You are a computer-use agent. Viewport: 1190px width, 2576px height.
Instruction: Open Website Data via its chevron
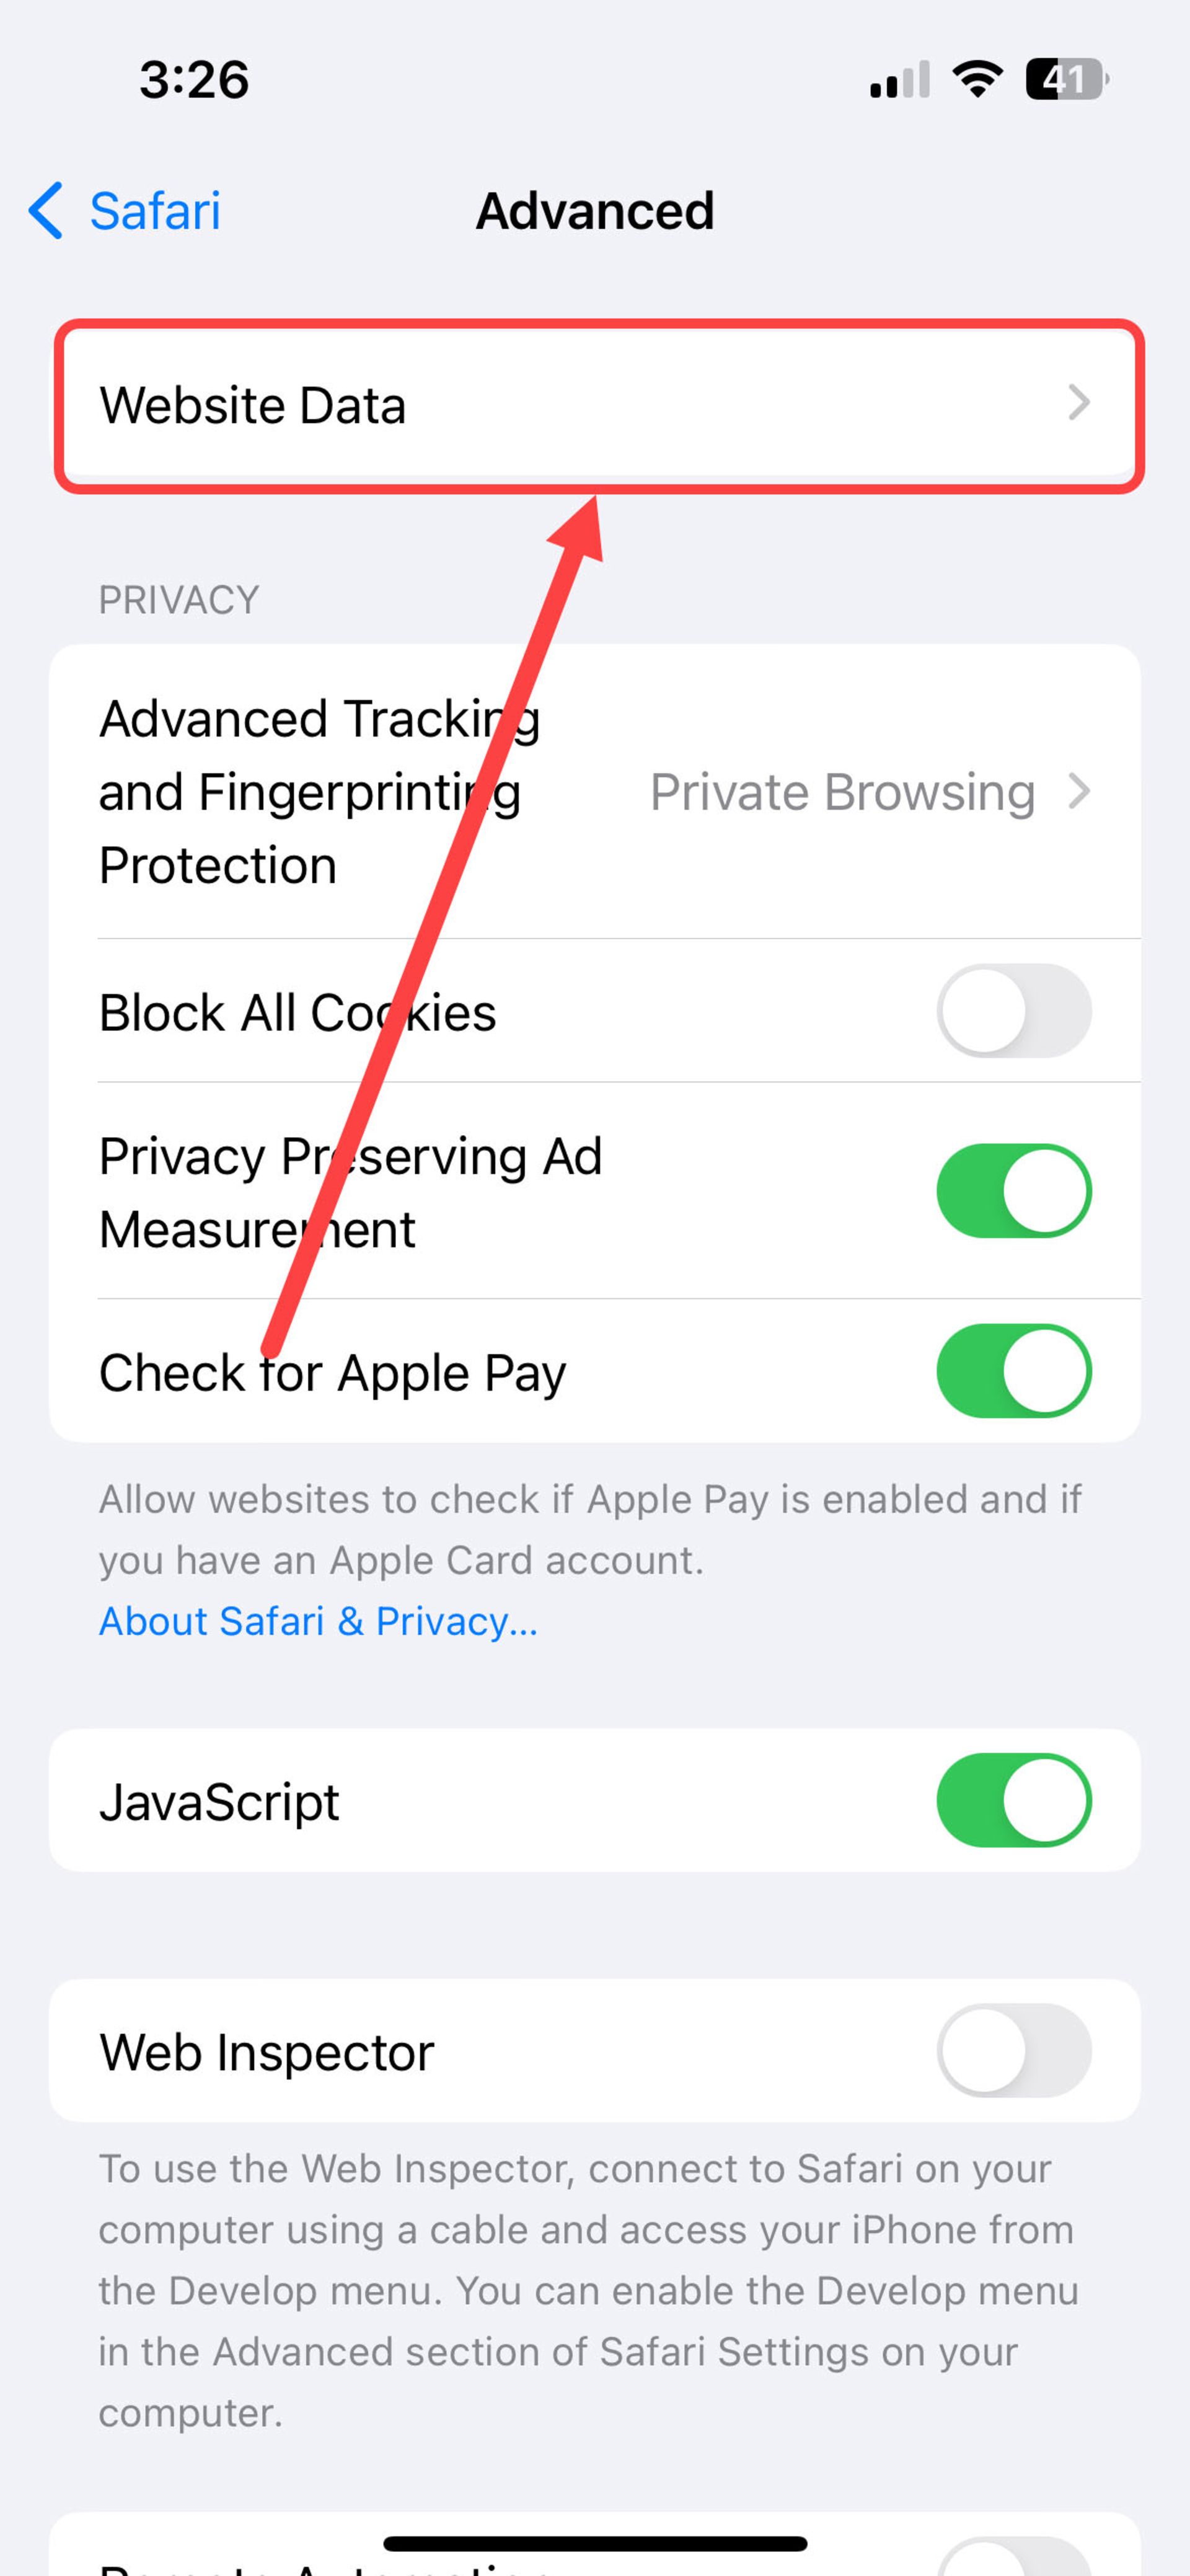point(1078,403)
